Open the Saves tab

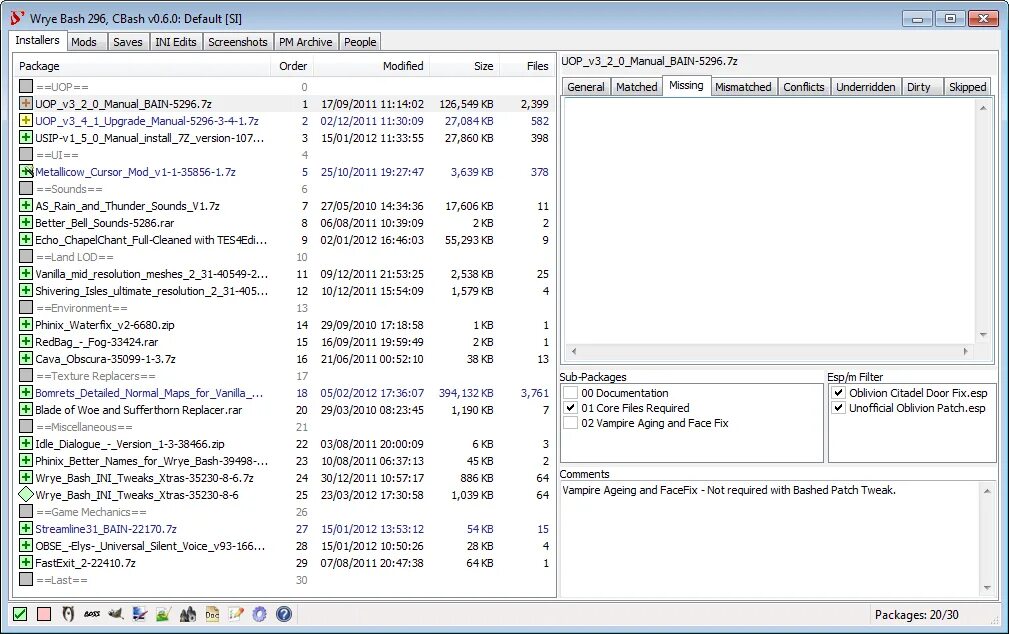[x=127, y=42]
